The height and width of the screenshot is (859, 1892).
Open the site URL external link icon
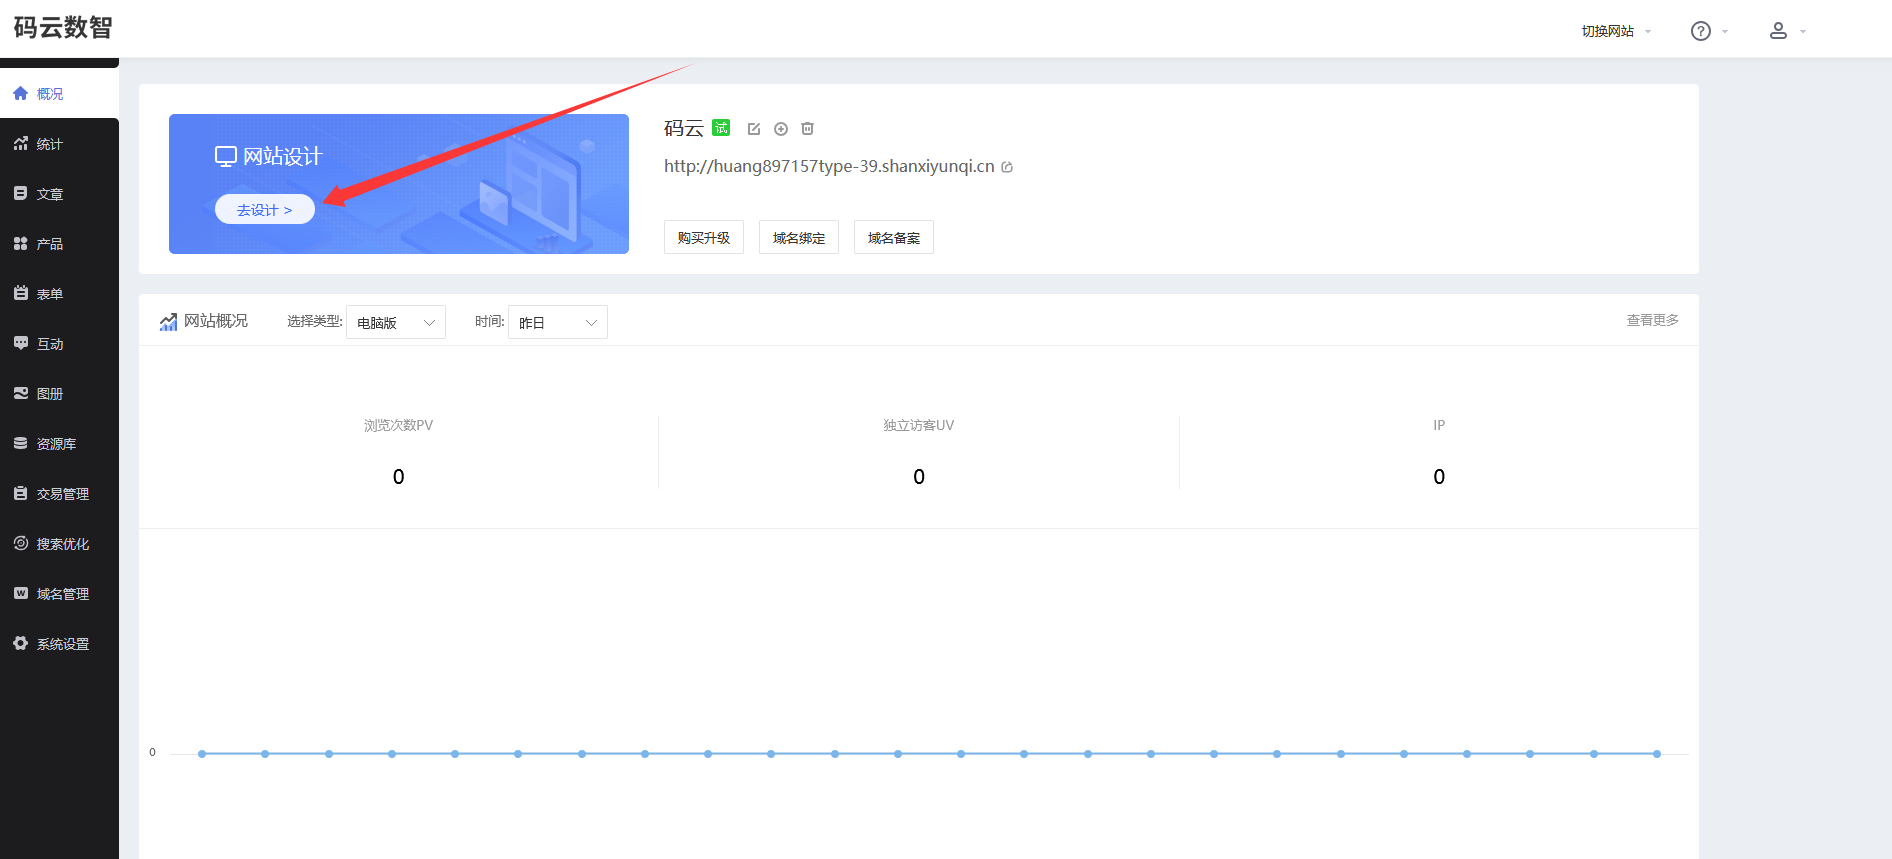tap(1007, 167)
